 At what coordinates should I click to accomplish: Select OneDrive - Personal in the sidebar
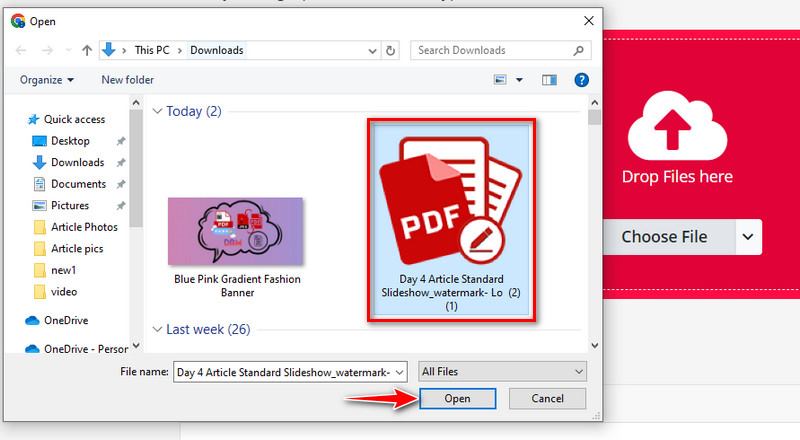pyautogui.click(x=77, y=349)
